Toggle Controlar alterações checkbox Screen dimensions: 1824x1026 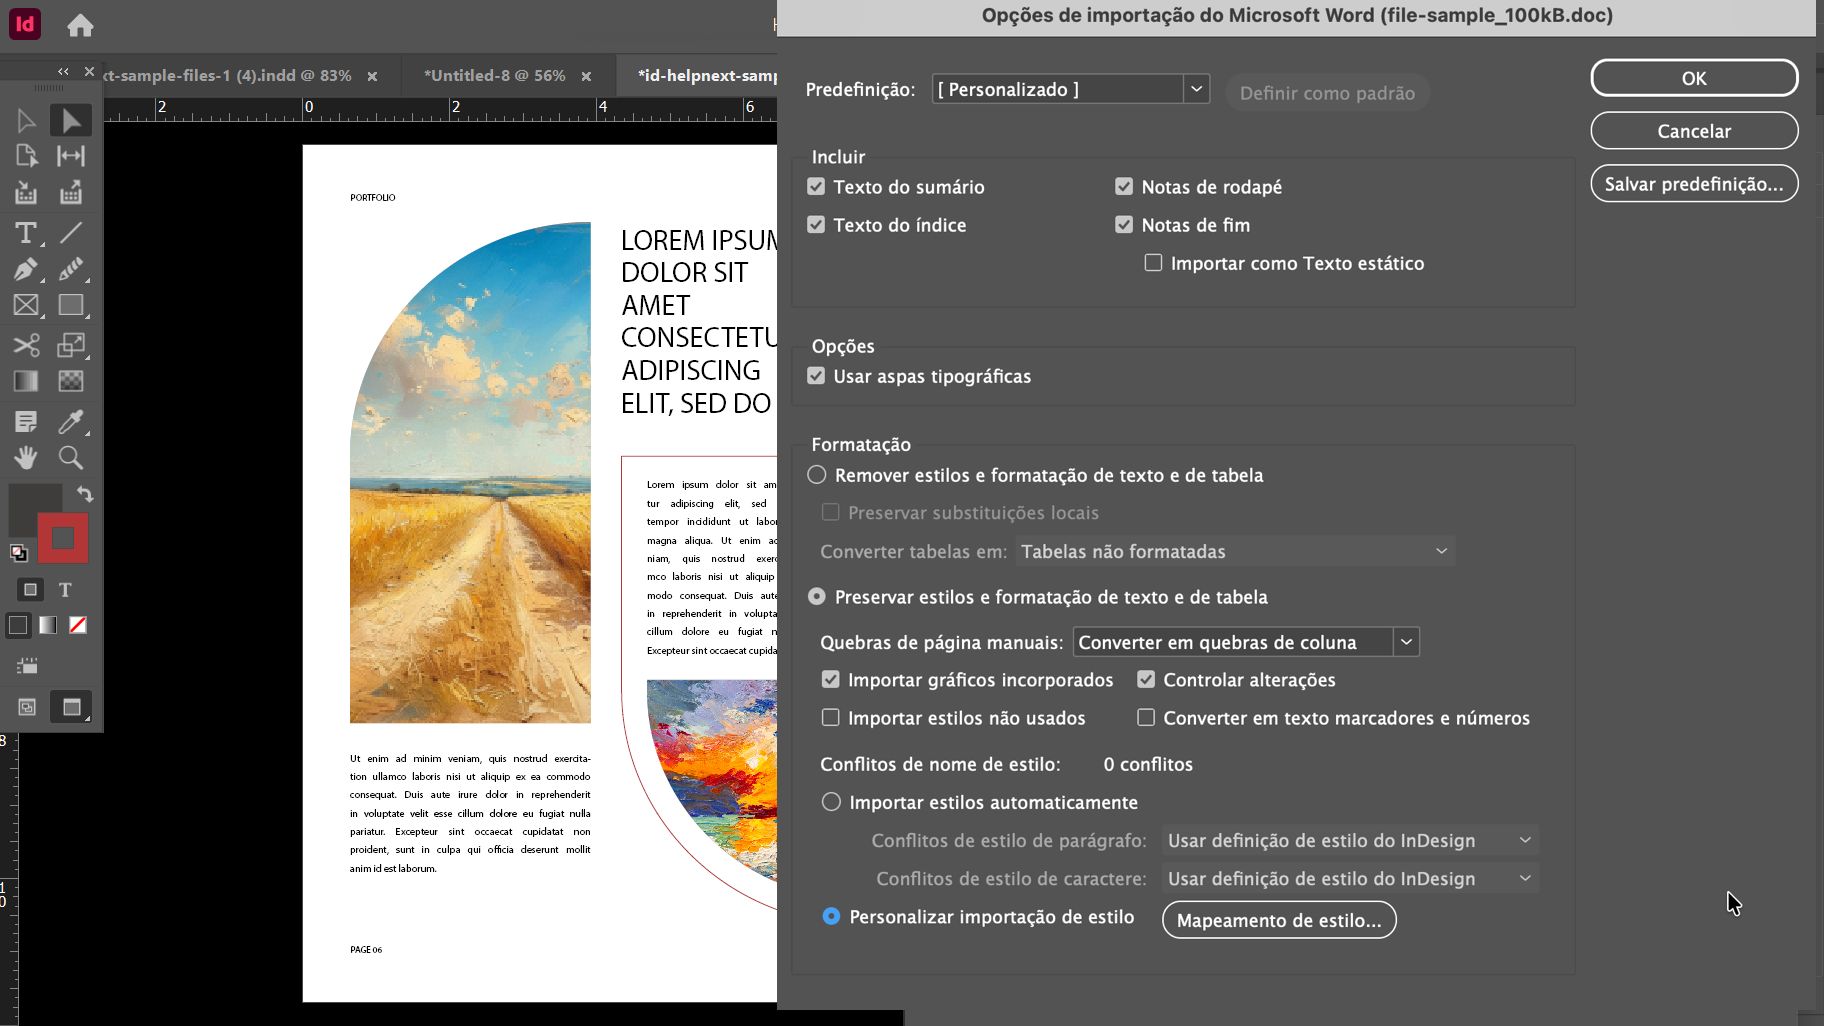1146,680
